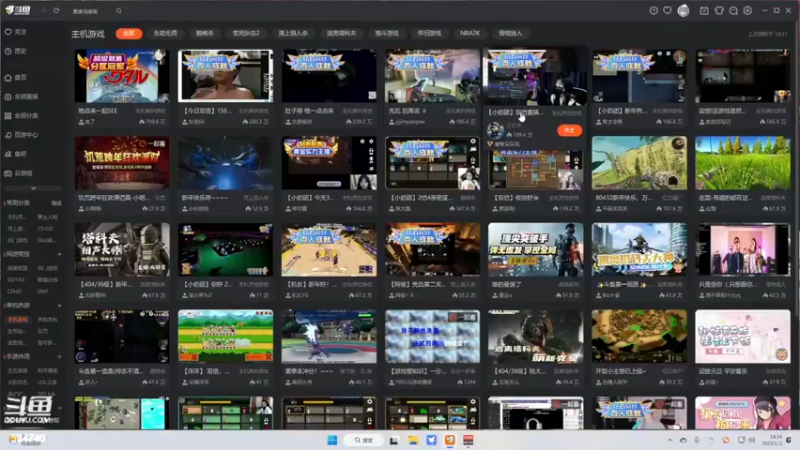Show hidden tray icons with the taskbar chevron

coord(669,440)
